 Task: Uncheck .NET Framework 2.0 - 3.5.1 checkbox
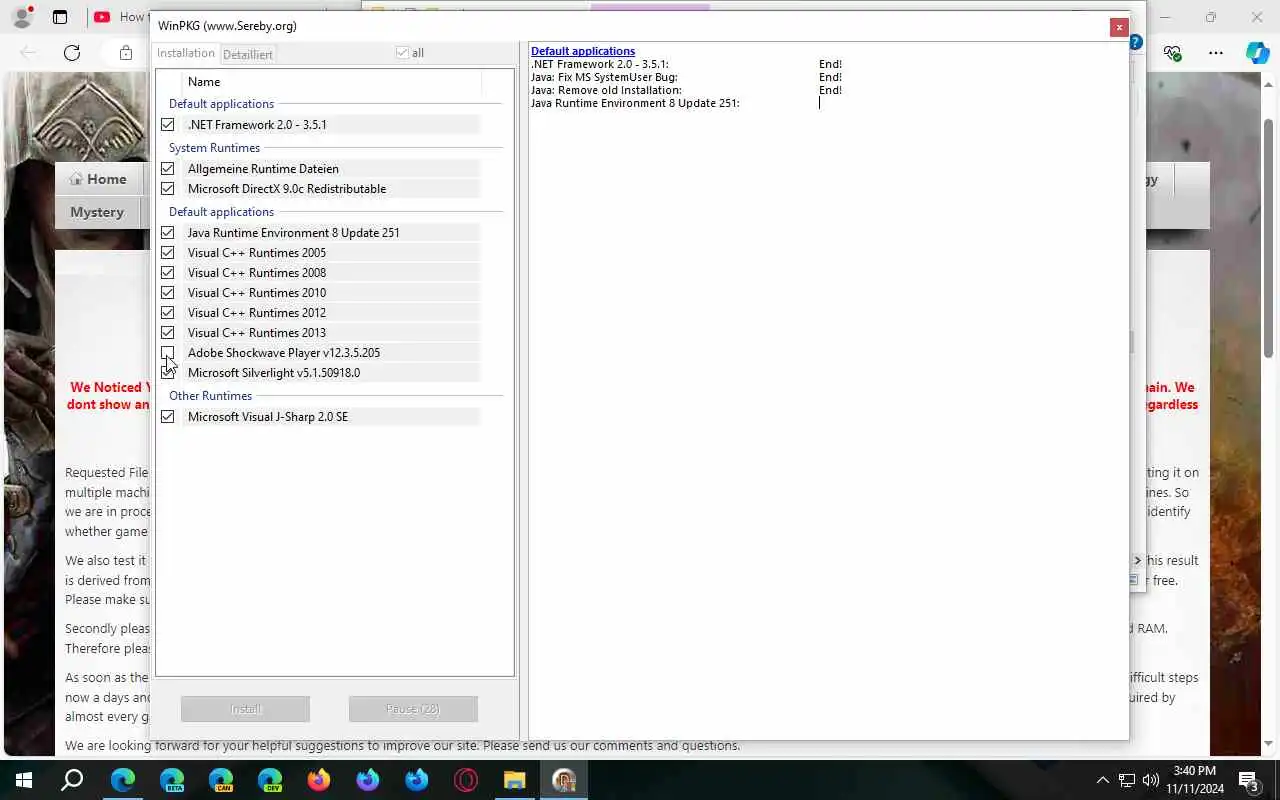point(168,125)
